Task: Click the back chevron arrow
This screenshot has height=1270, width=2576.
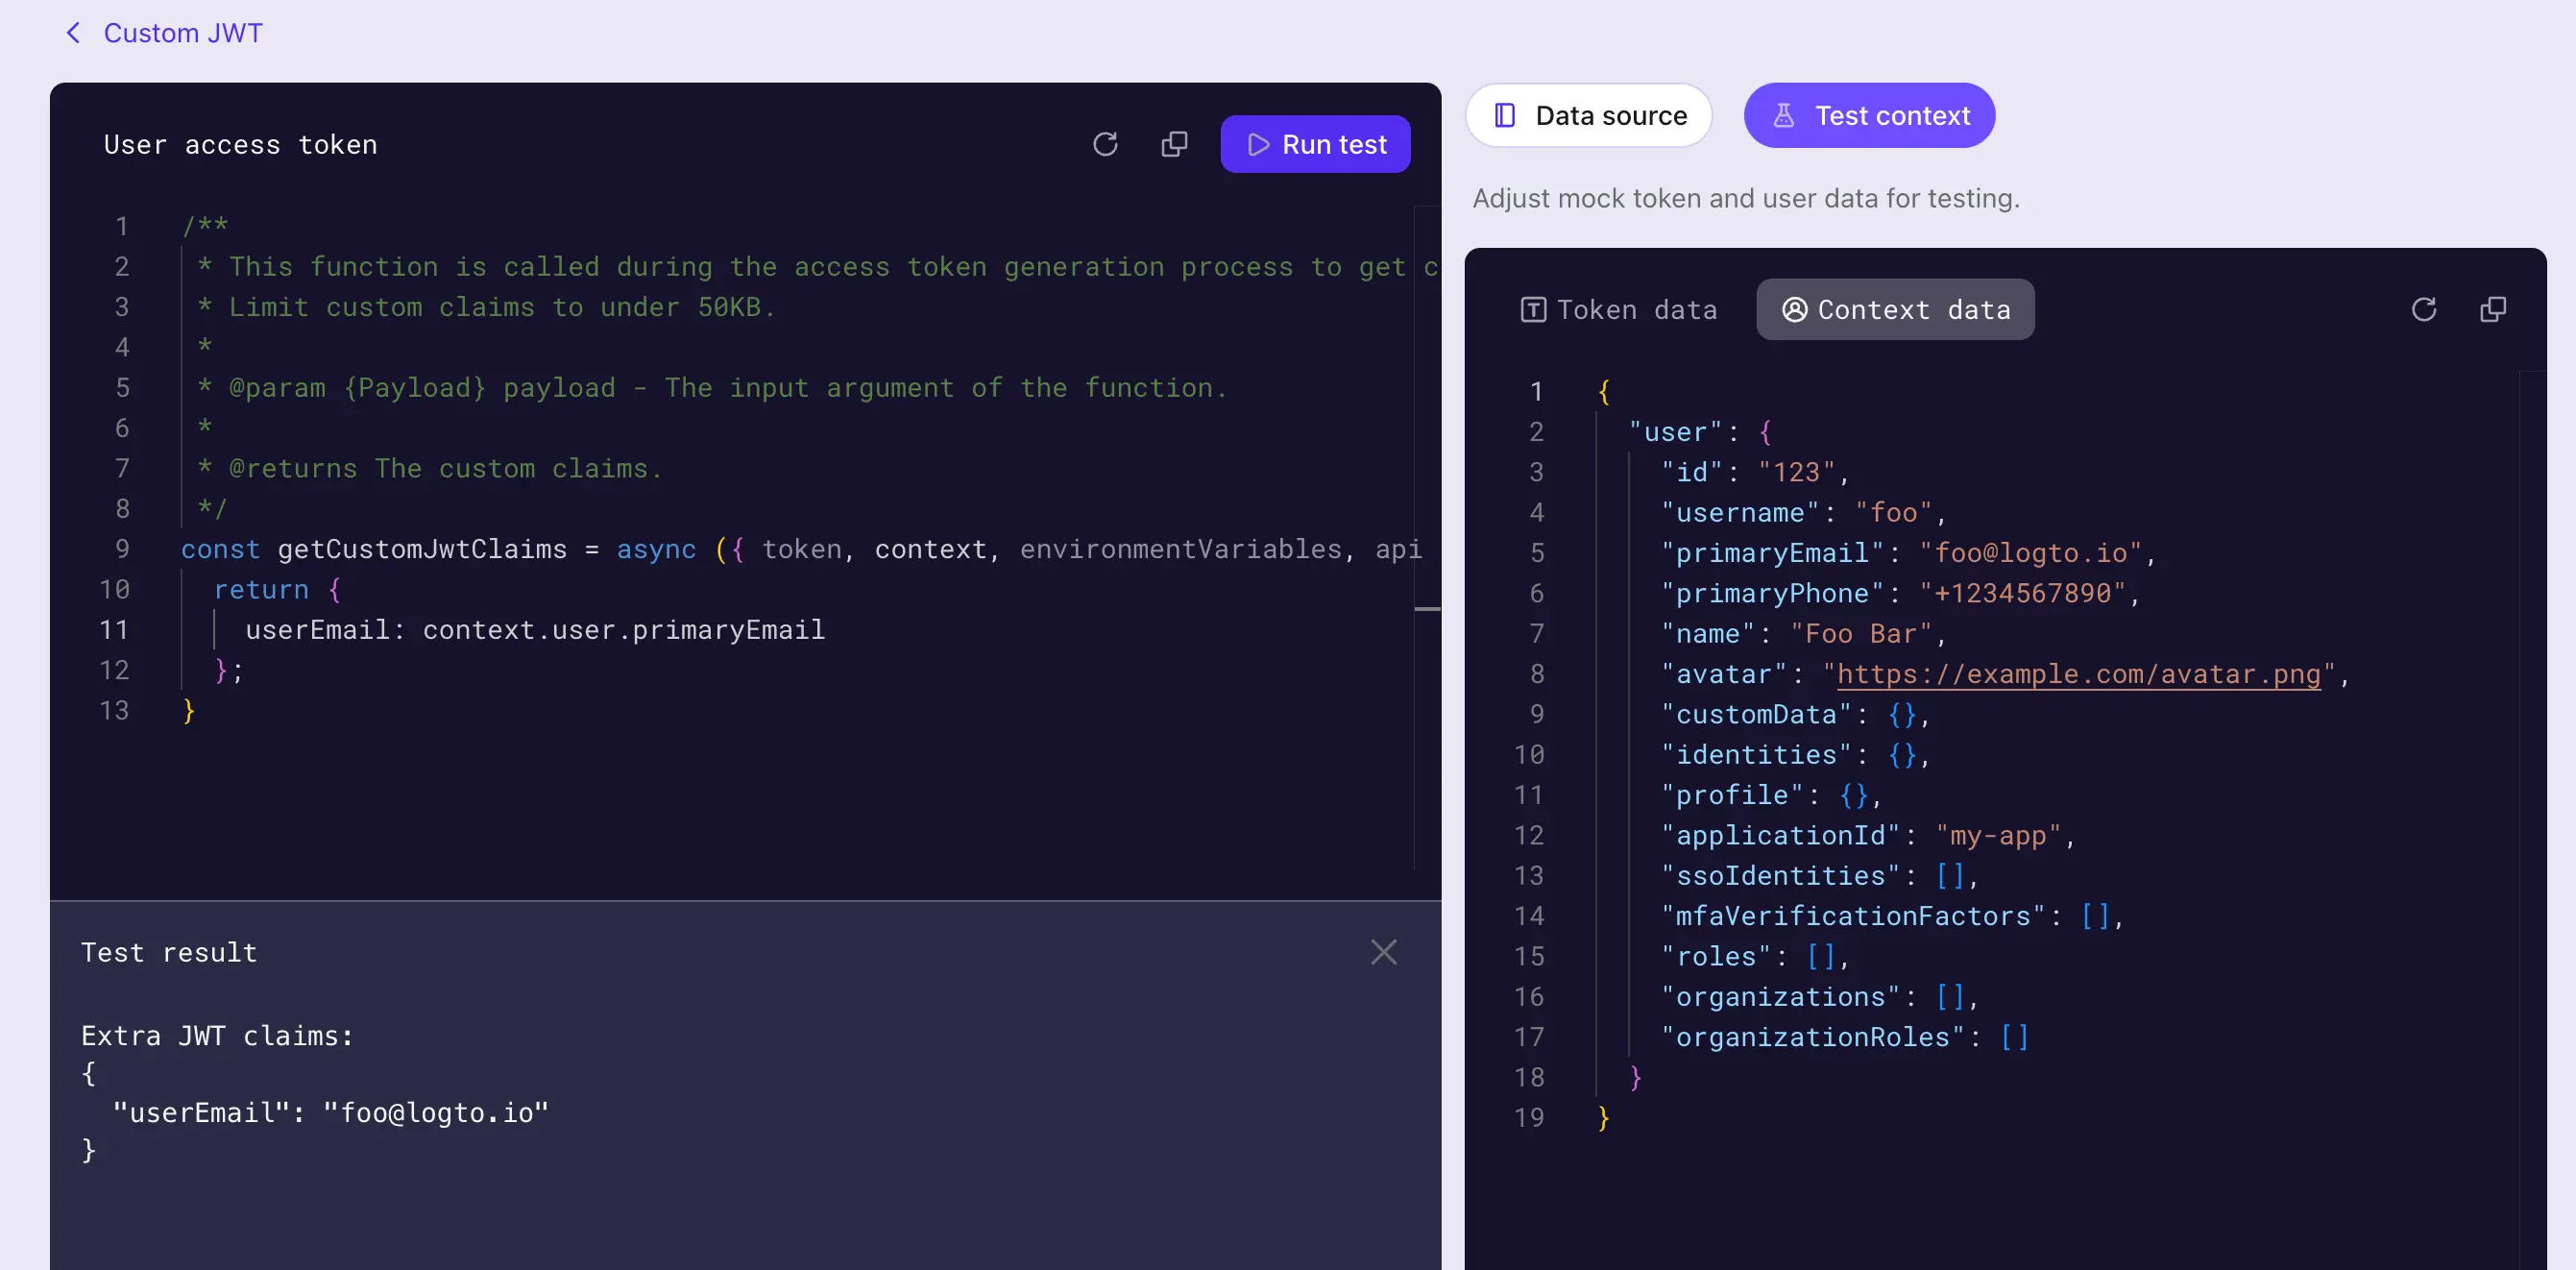Action: click(72, 33)
